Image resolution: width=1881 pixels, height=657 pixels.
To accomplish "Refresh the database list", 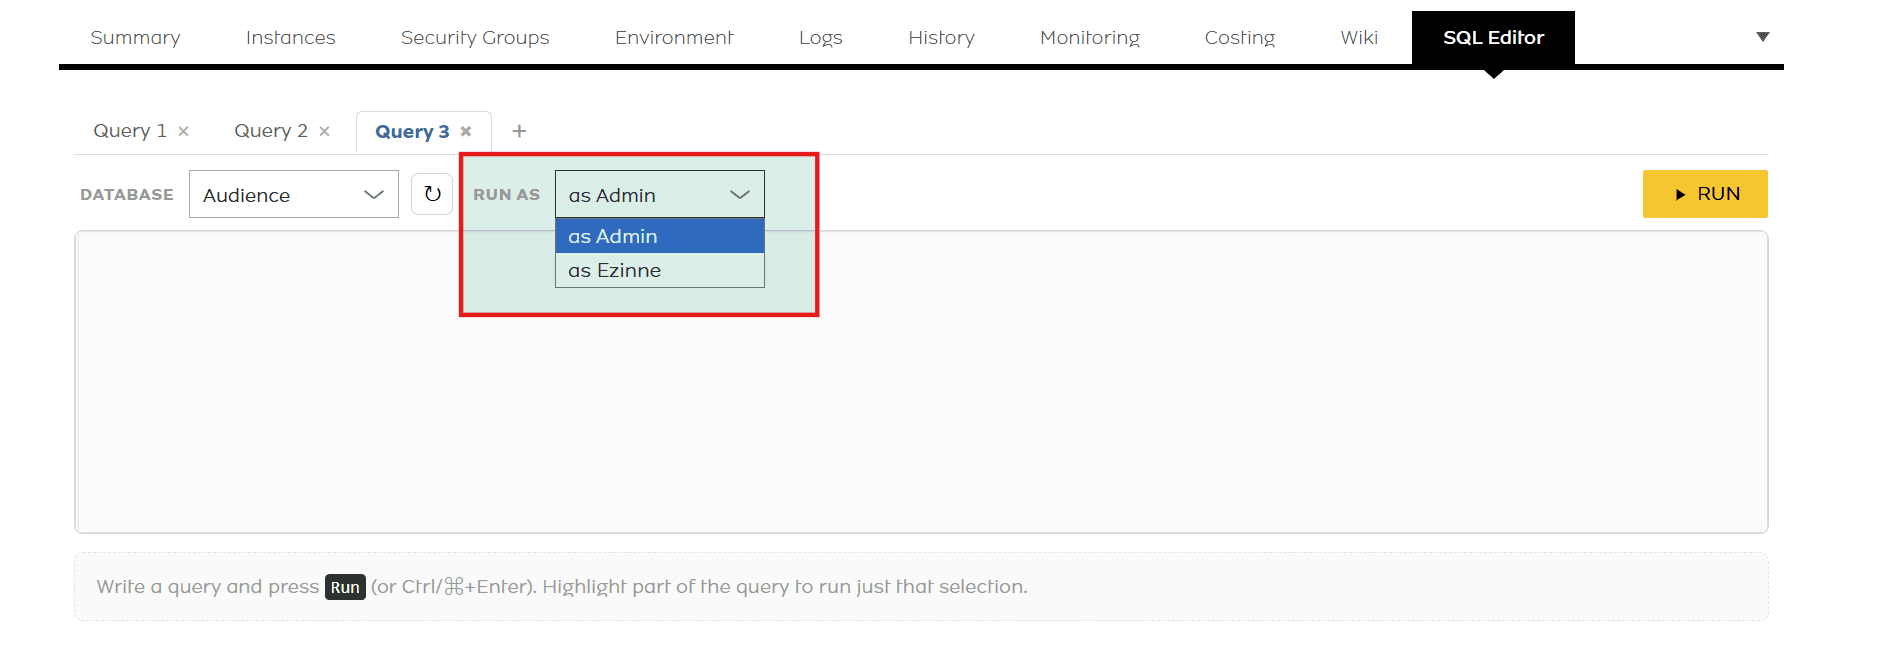I will click(x=432, y=194).
